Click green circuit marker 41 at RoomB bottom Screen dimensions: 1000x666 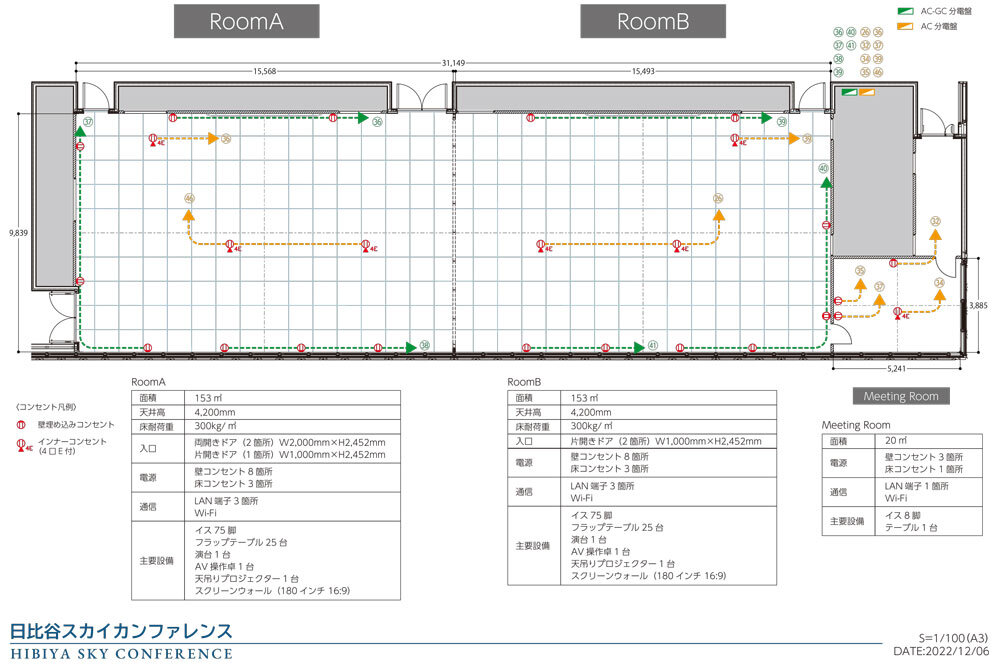click(x=652, y=345)
